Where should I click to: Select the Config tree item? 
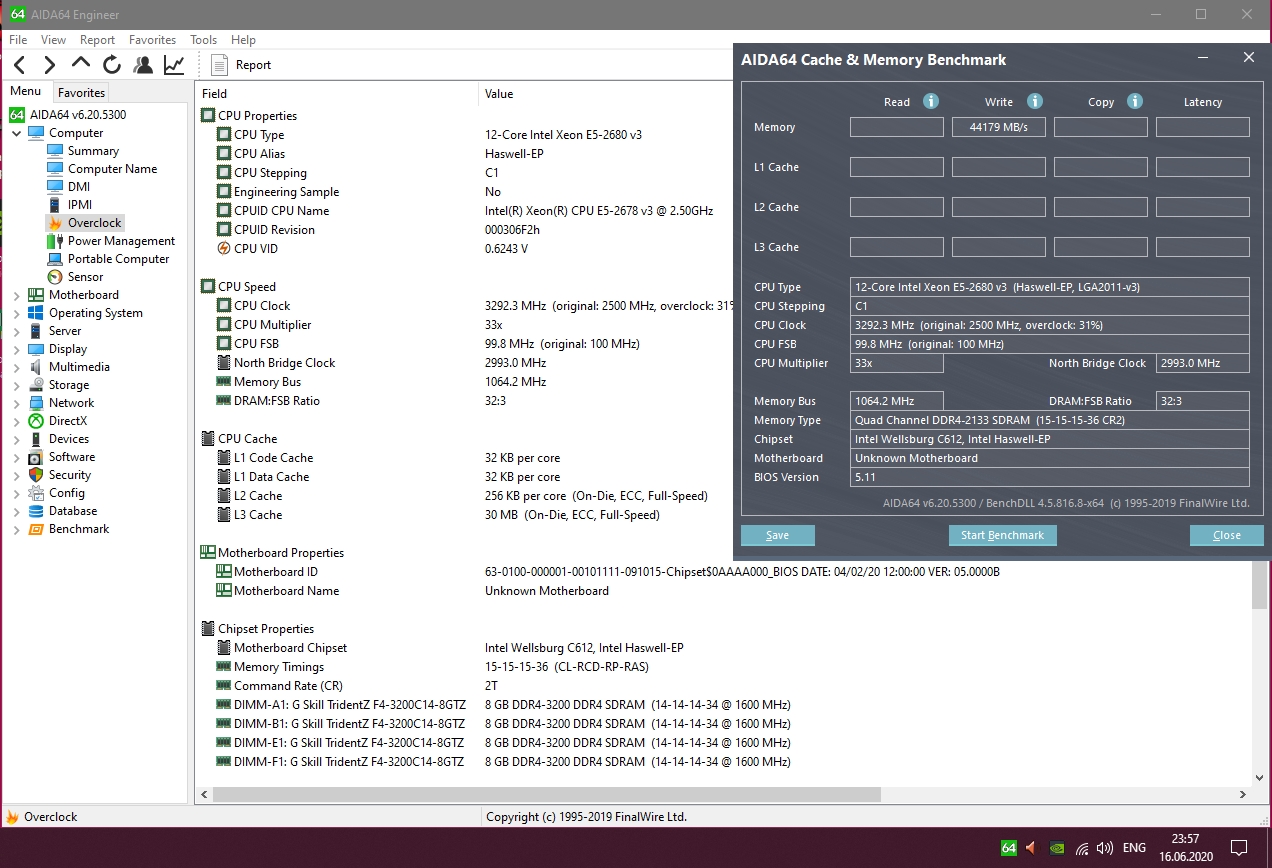pyautogui.click(x=66, y=493)
